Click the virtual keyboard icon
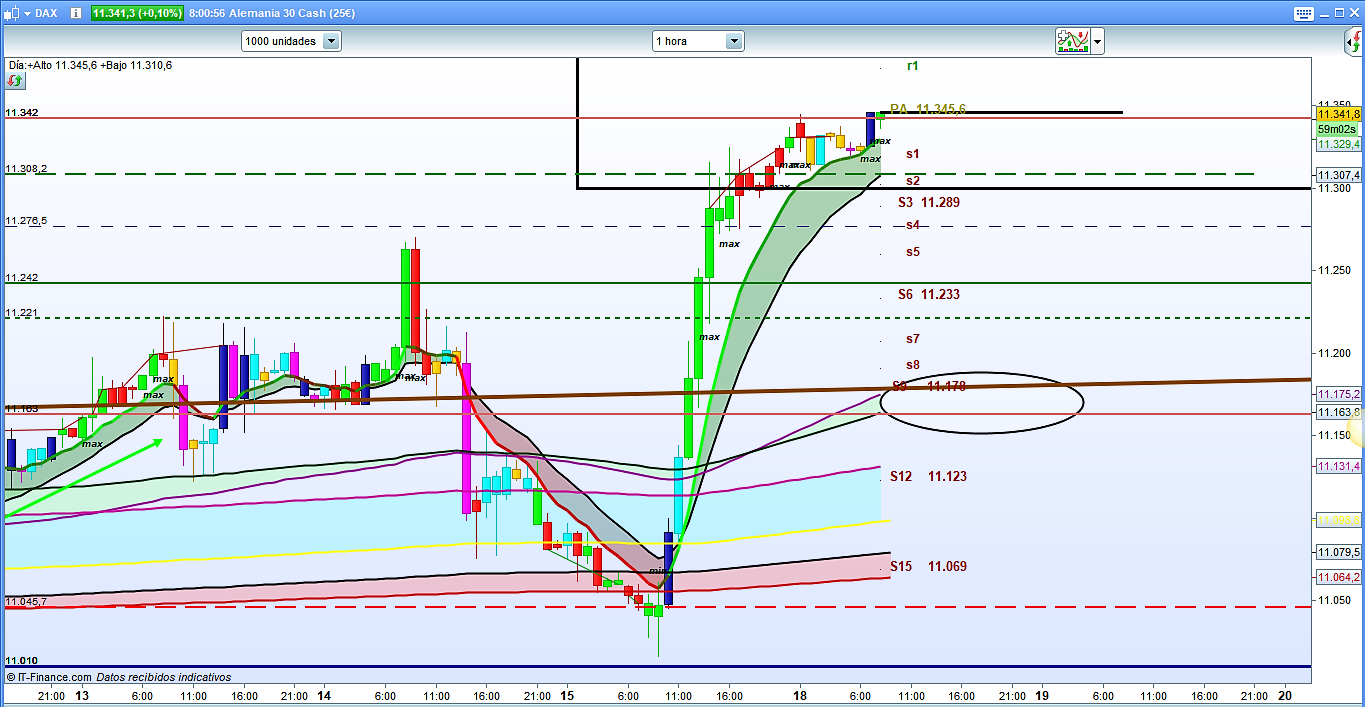 [x=1303, y=13]
